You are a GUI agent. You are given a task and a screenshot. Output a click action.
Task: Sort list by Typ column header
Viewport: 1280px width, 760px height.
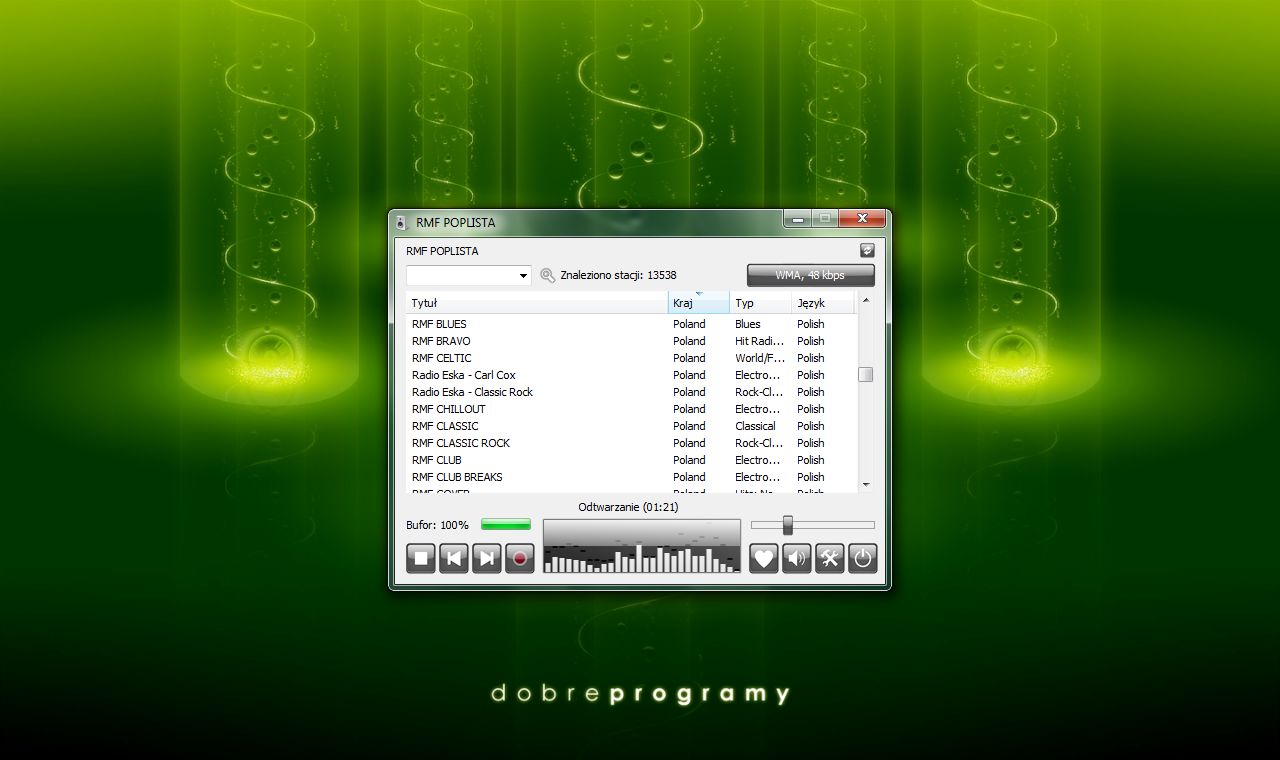click(x=761, y=303)
